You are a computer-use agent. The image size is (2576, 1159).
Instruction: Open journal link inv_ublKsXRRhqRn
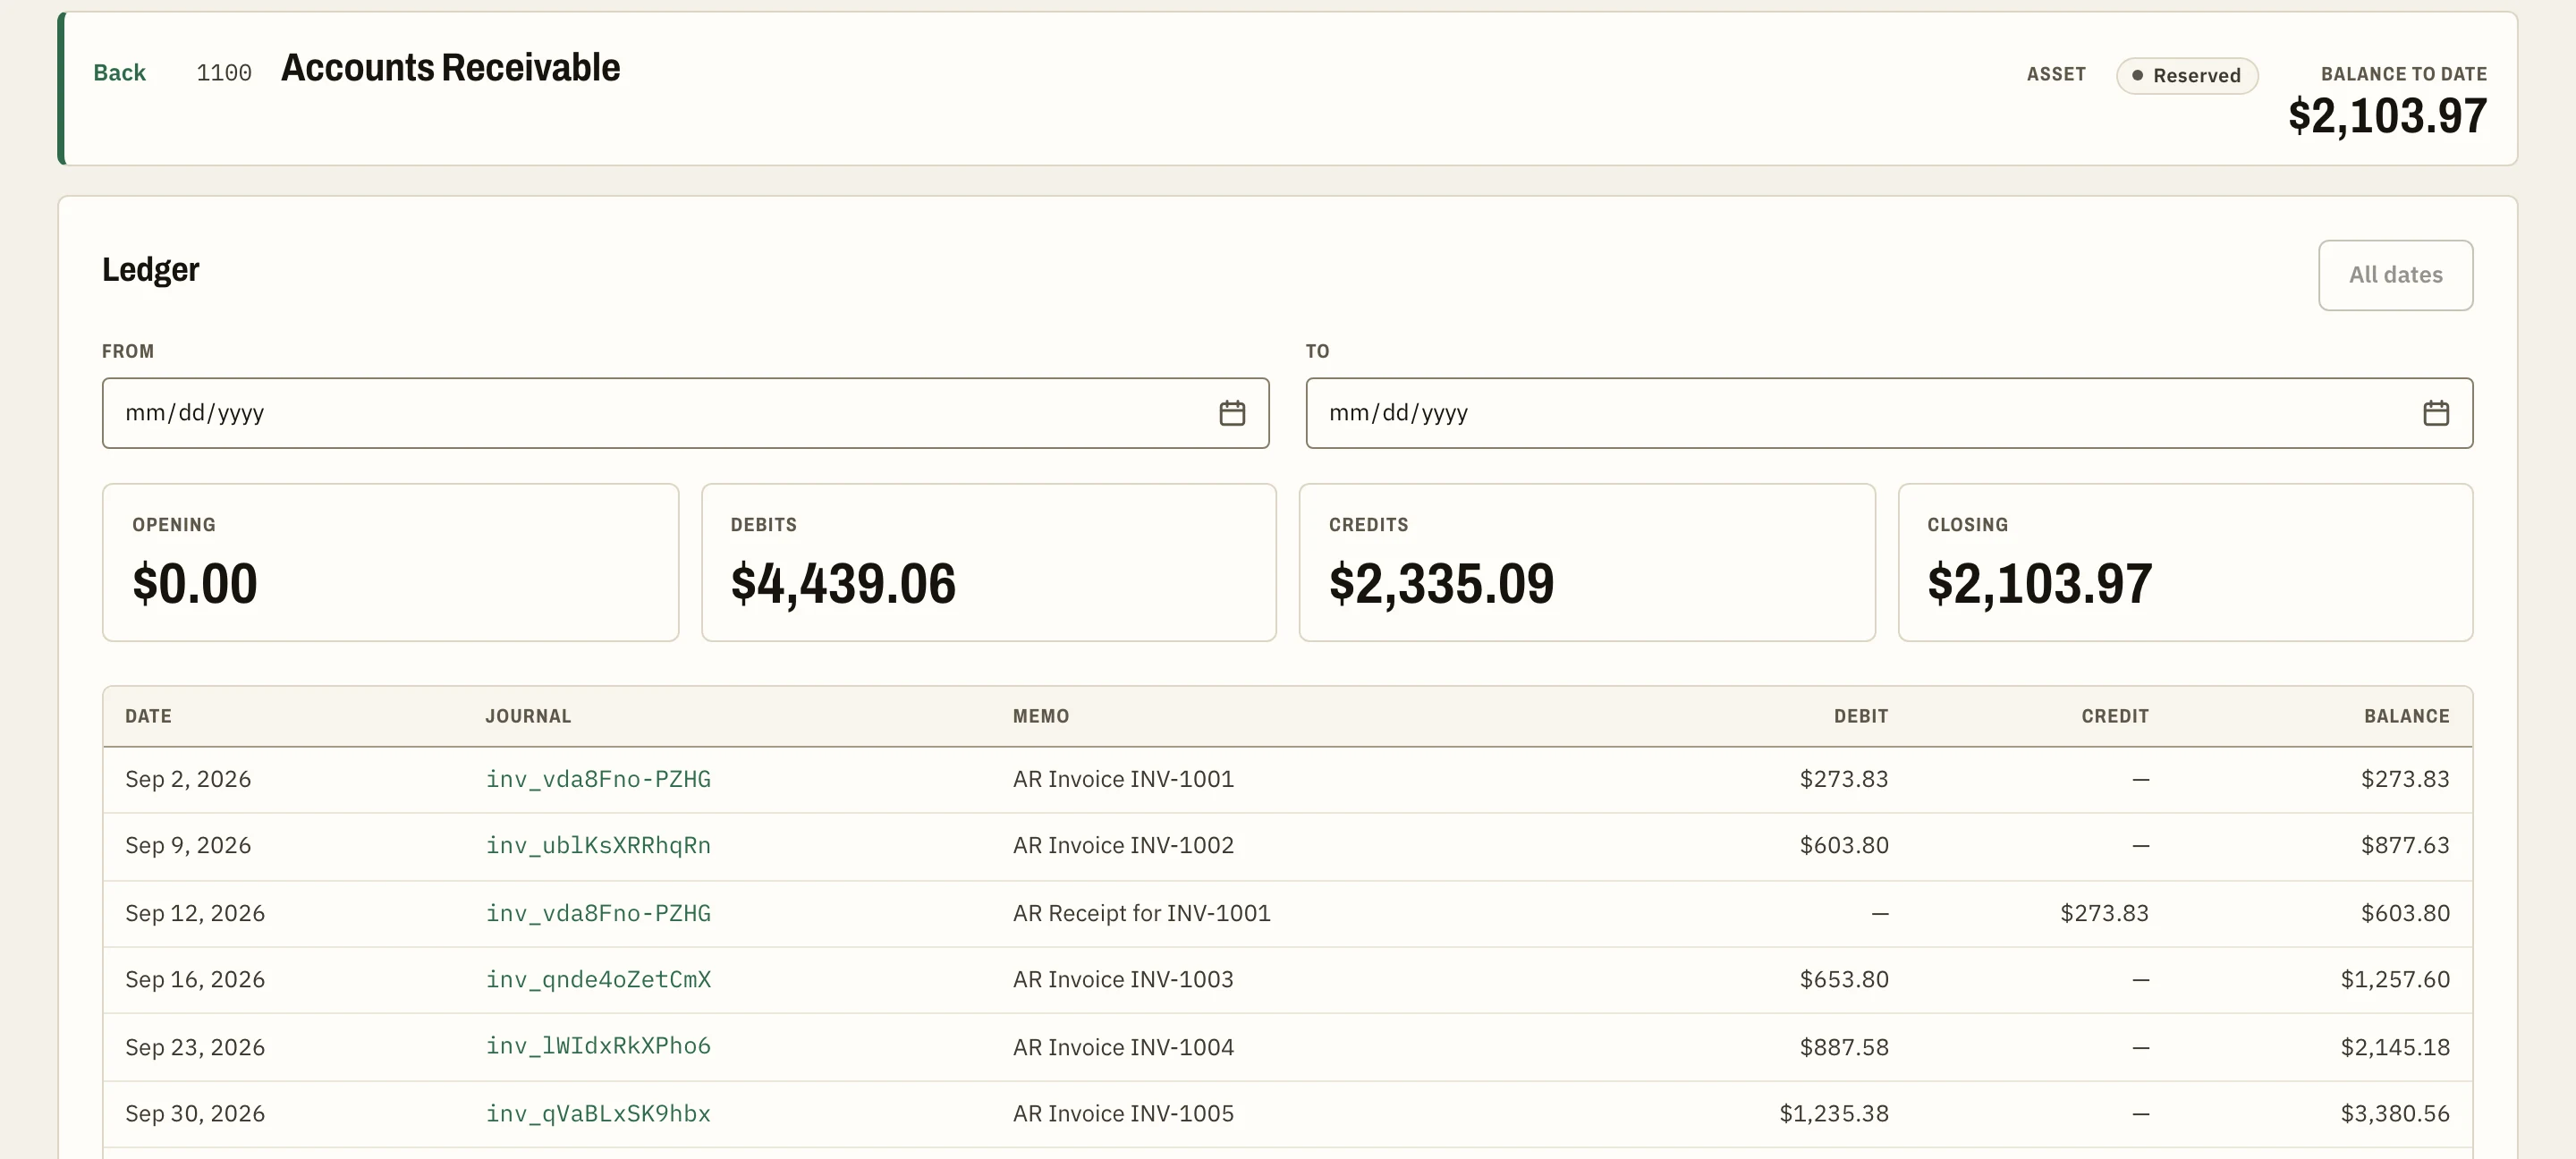coord(598,846)
